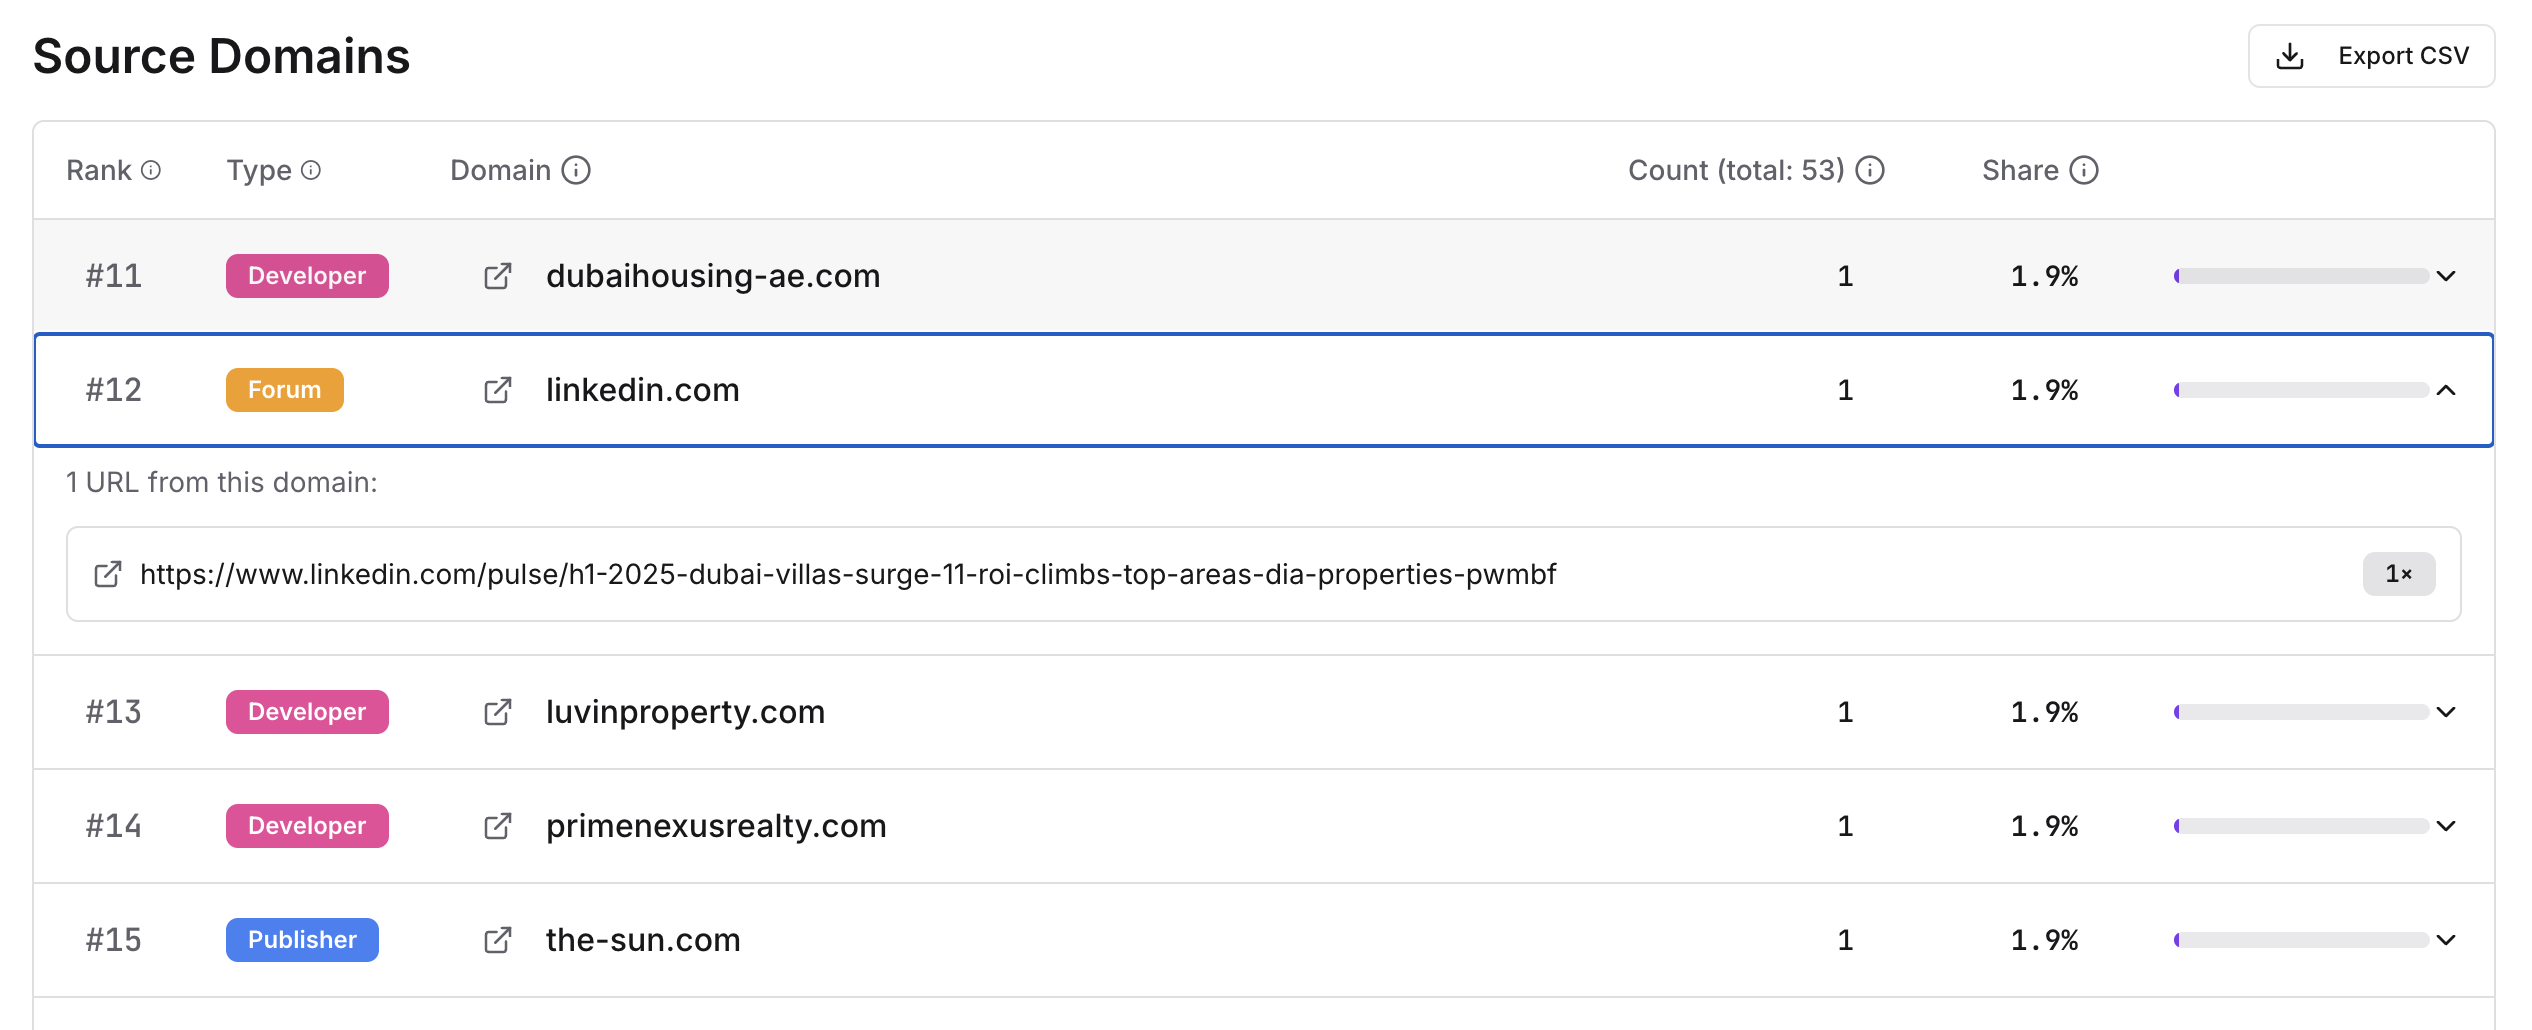The height and width of the screenshot is (1030, 2532).
Task: Collapse the linkedin.com row details
Action: click(2447, 390)
